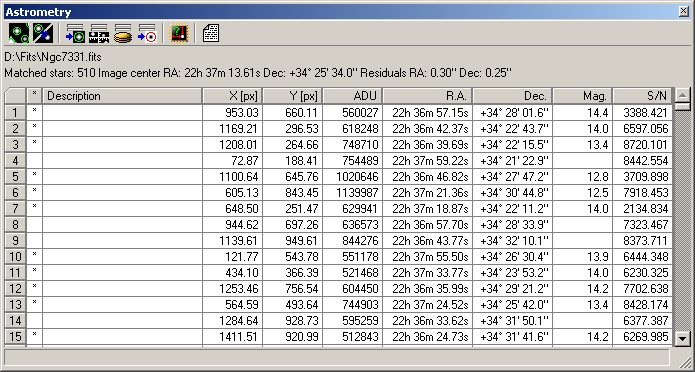695x372 pixels.
Task: Click the scrollbar up arrow
Action: 683,94
